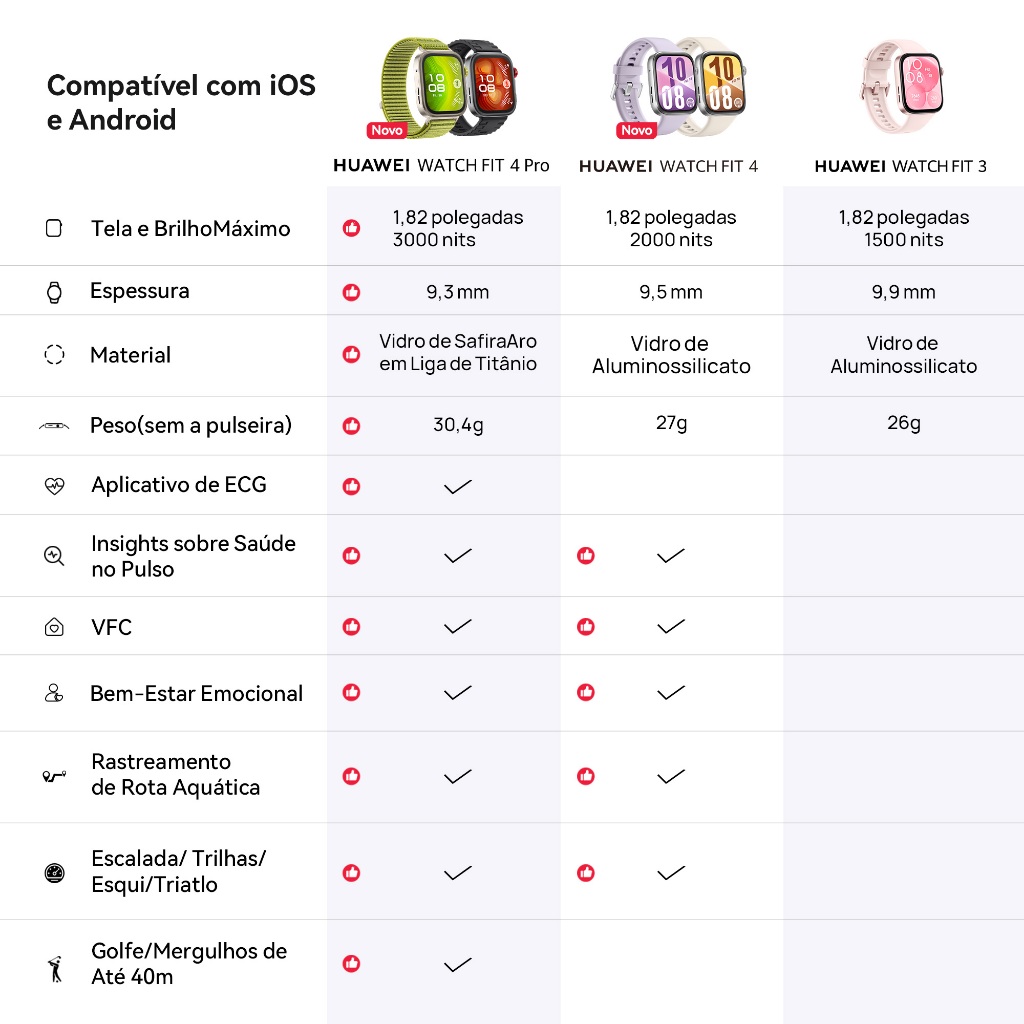Click the screen icon beside Tela e BrilhoMáximo
Image resolution: width=1024 pixels, height=1024 pixels.
tap(54, 228)
